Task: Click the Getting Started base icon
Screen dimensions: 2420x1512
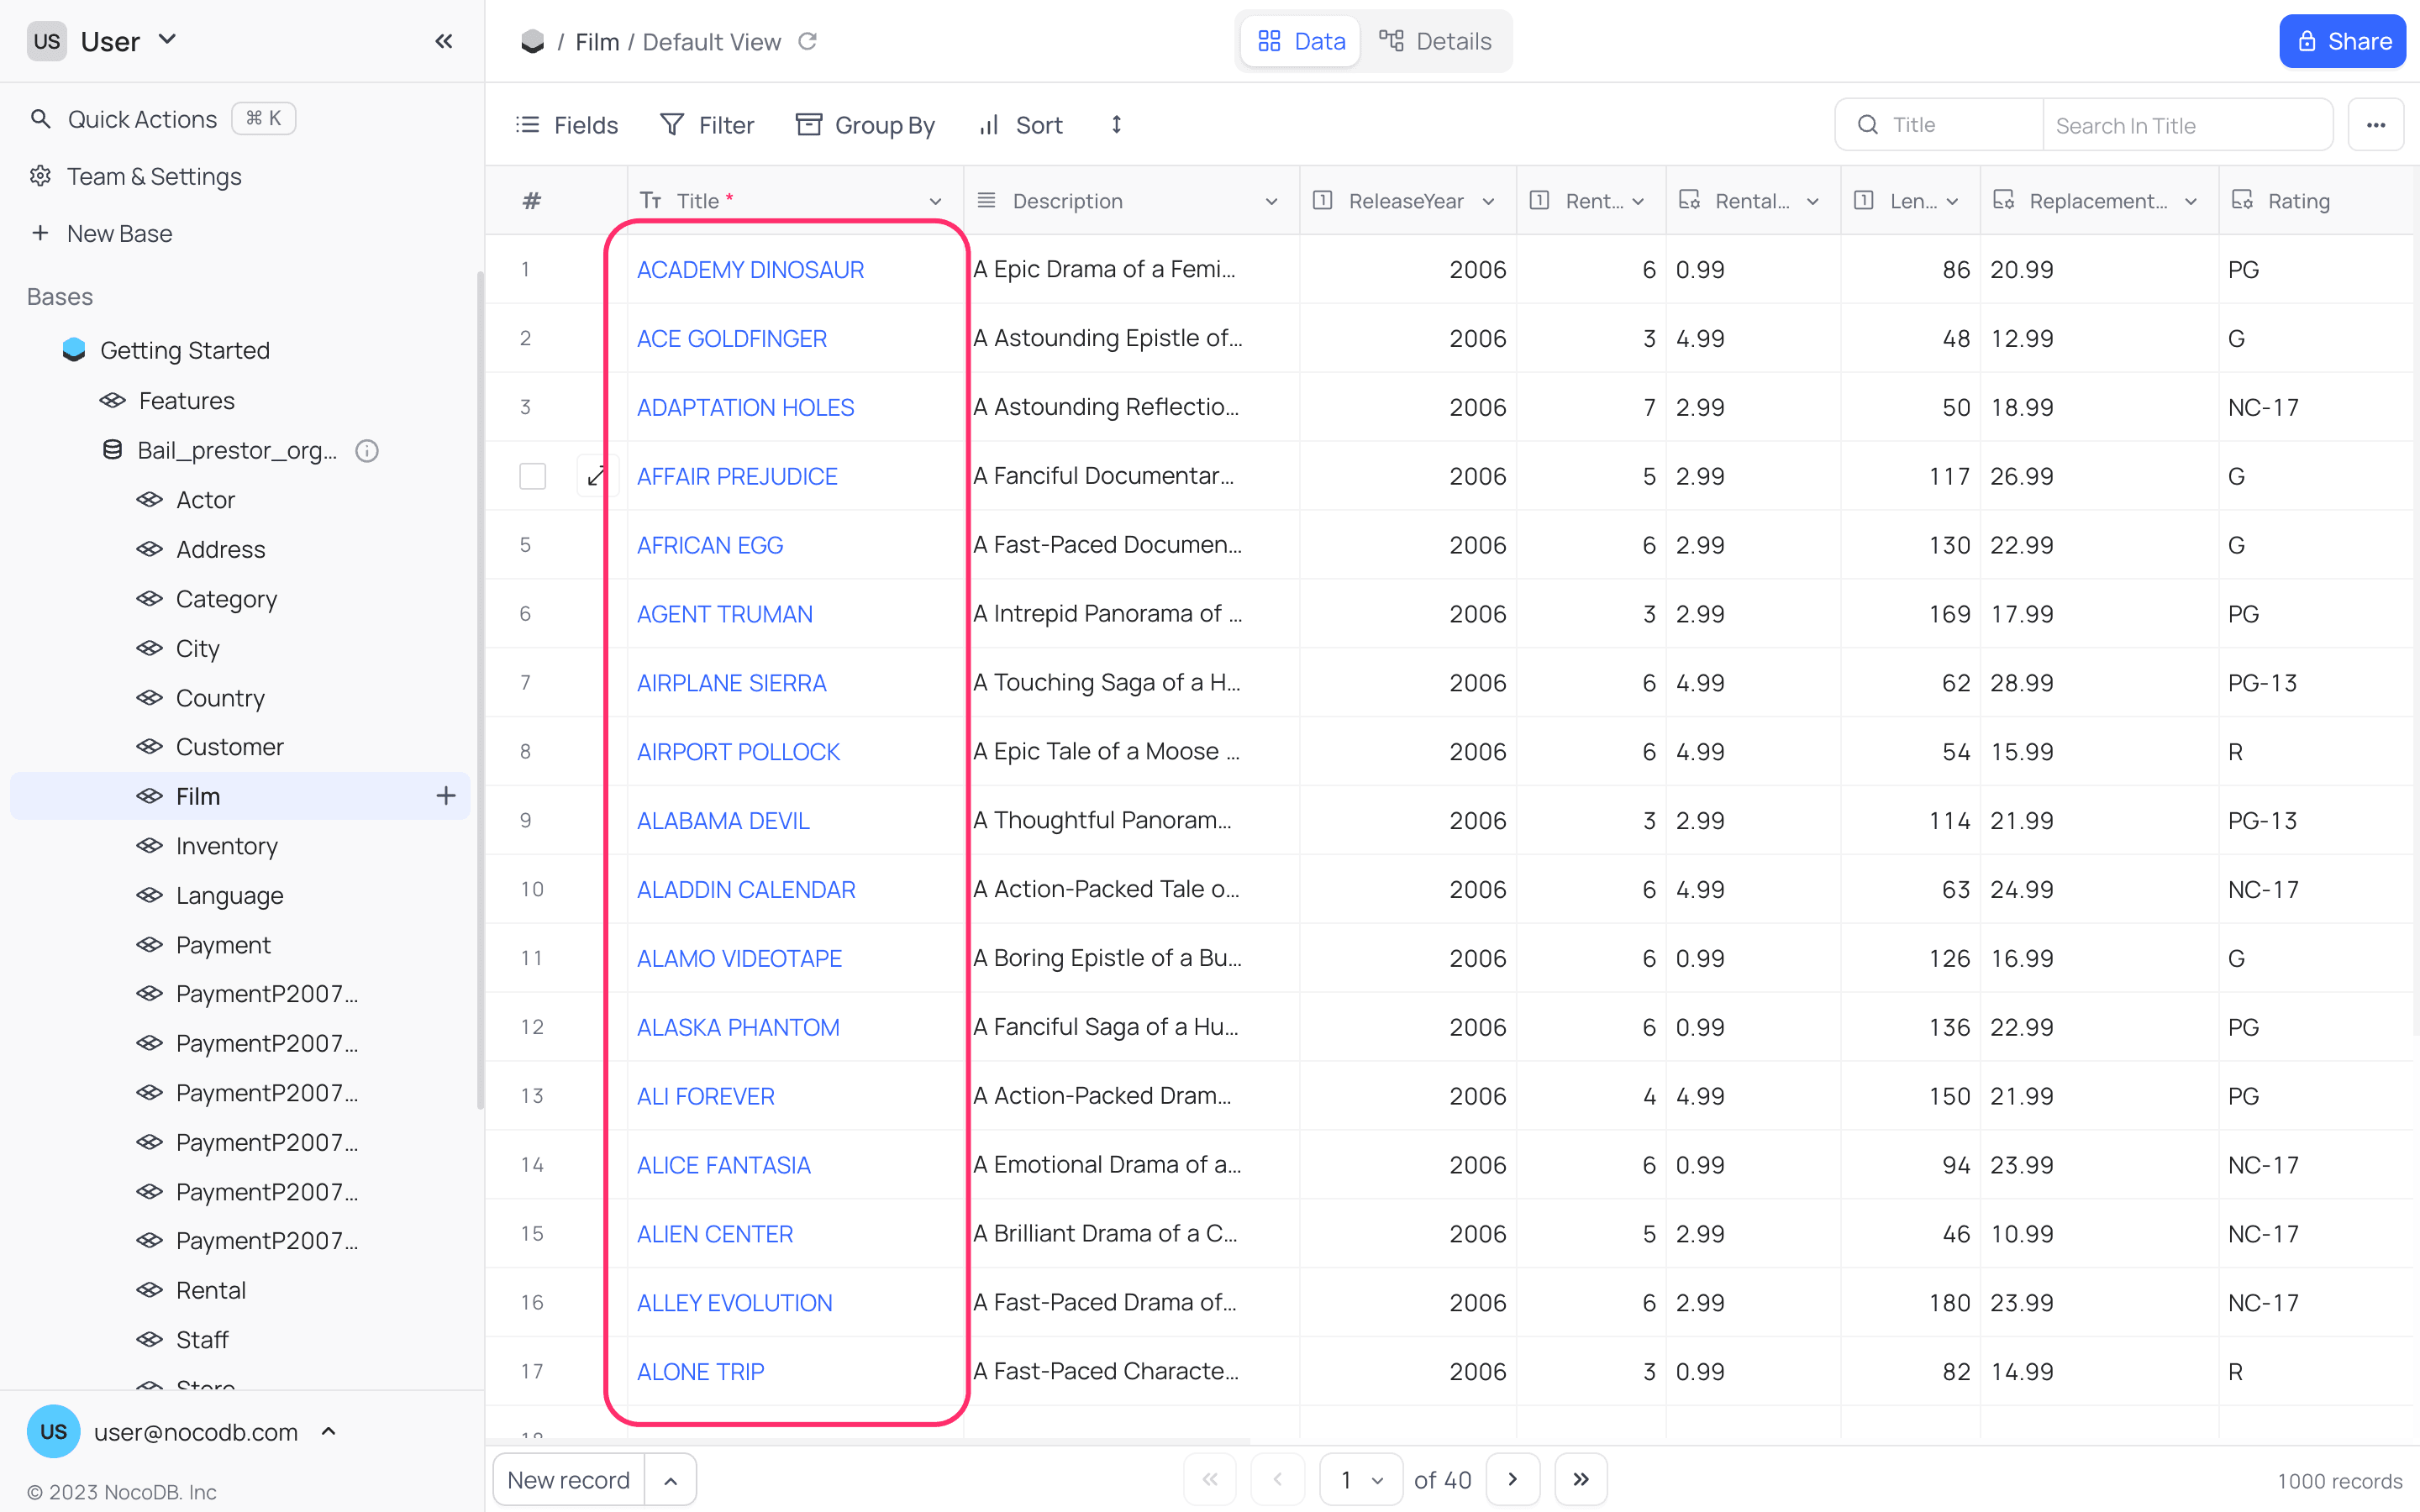Action: tap(74, 350)
